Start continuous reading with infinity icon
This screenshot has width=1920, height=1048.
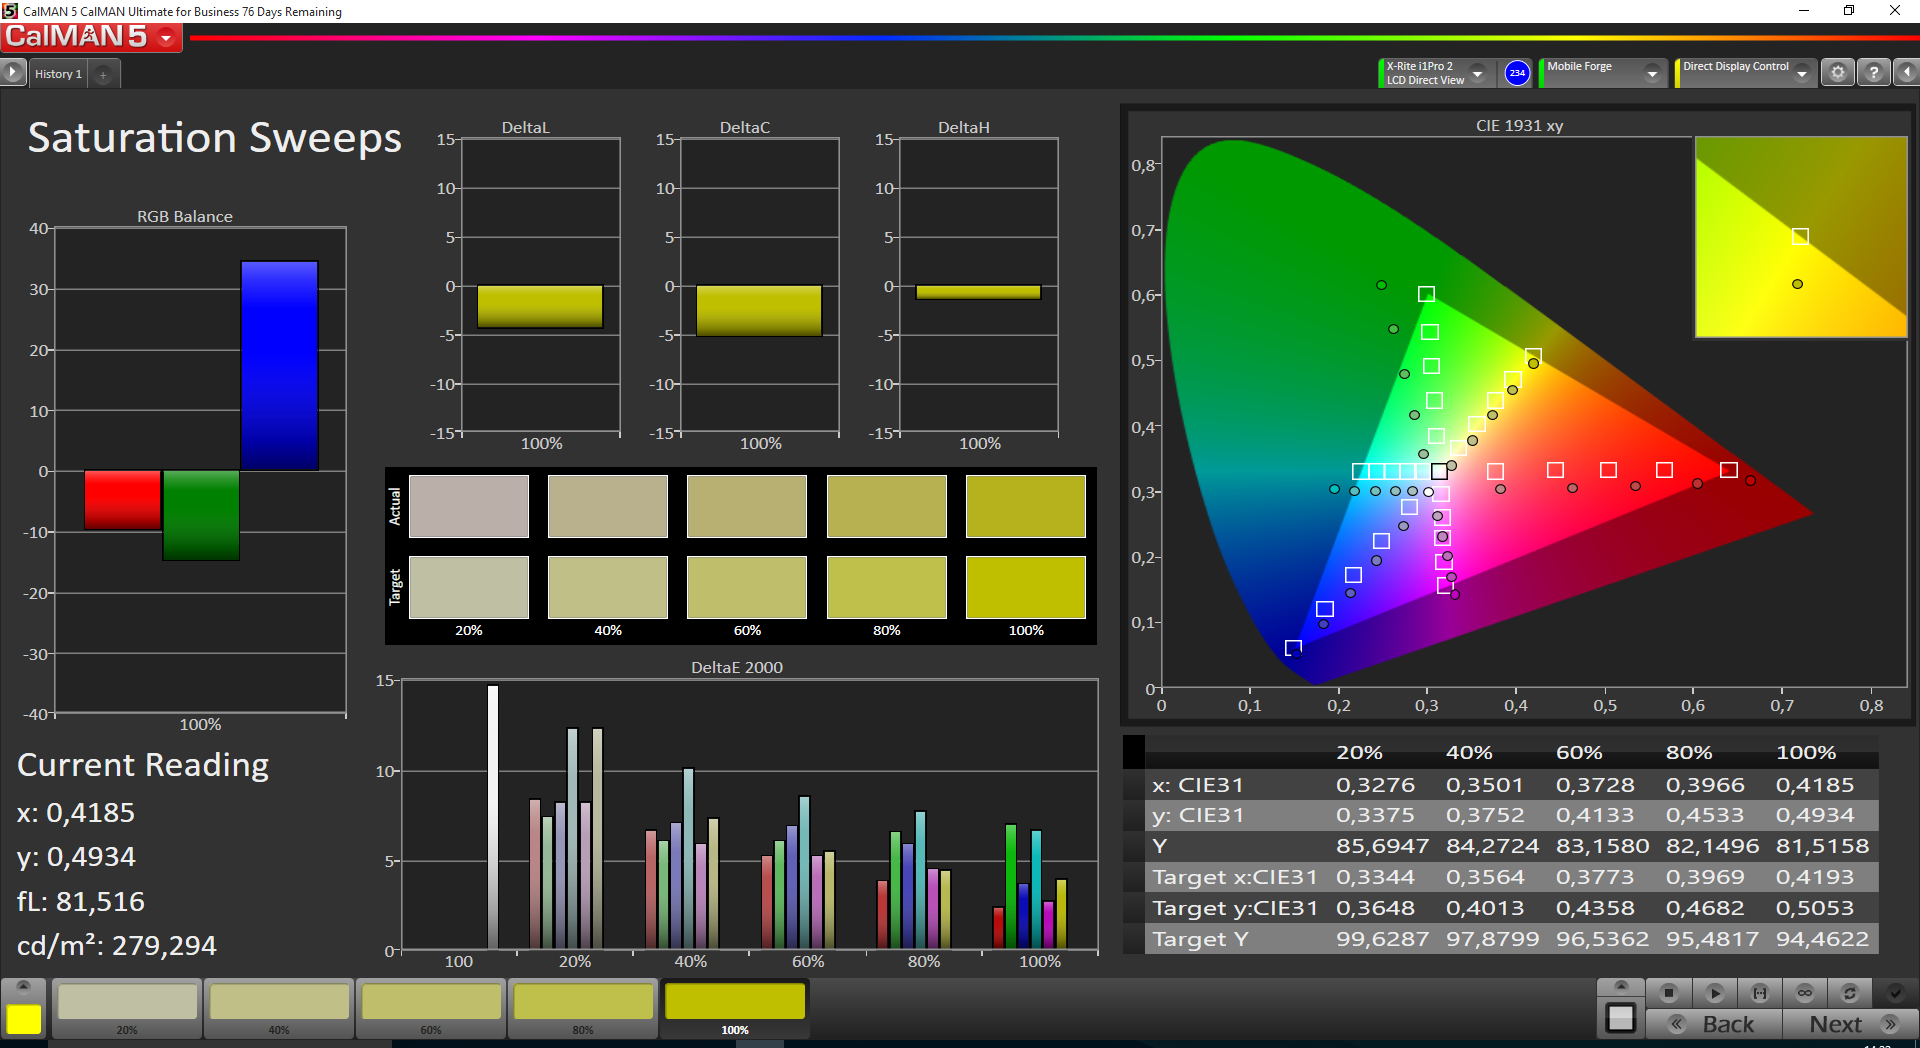pyautogui.click(x=1805, y=993)
